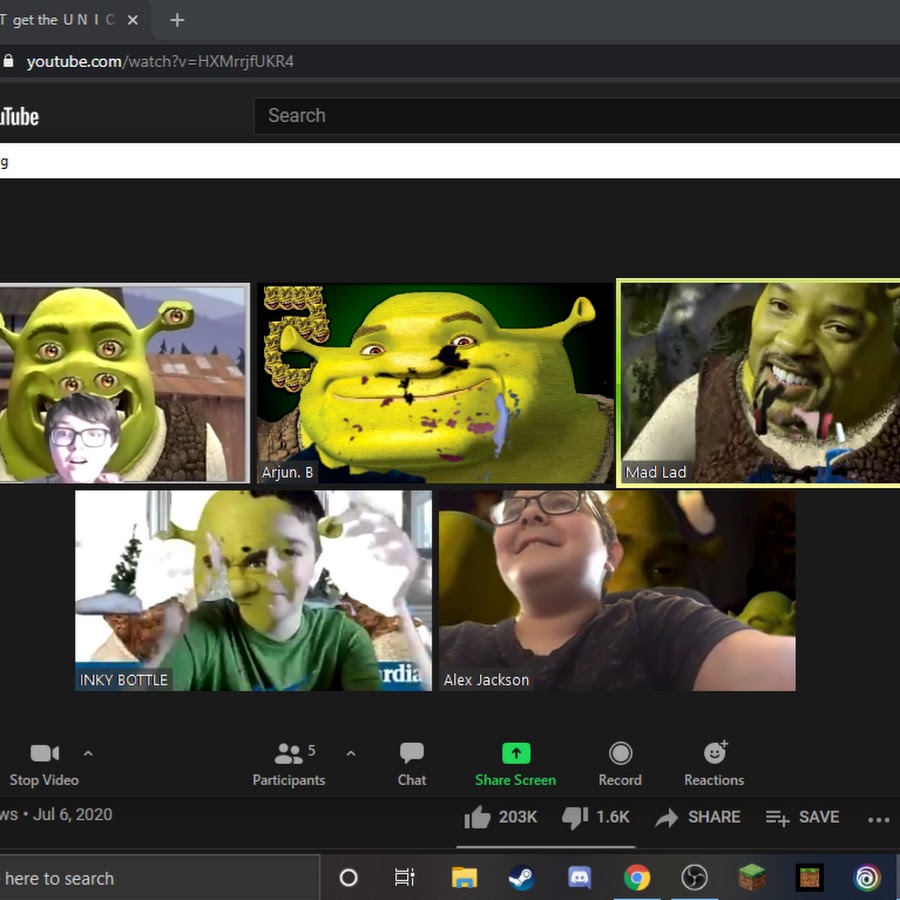Viewport: 900px width, 900px height.
Task: Open a new browser tab
Action: [177, 20]
